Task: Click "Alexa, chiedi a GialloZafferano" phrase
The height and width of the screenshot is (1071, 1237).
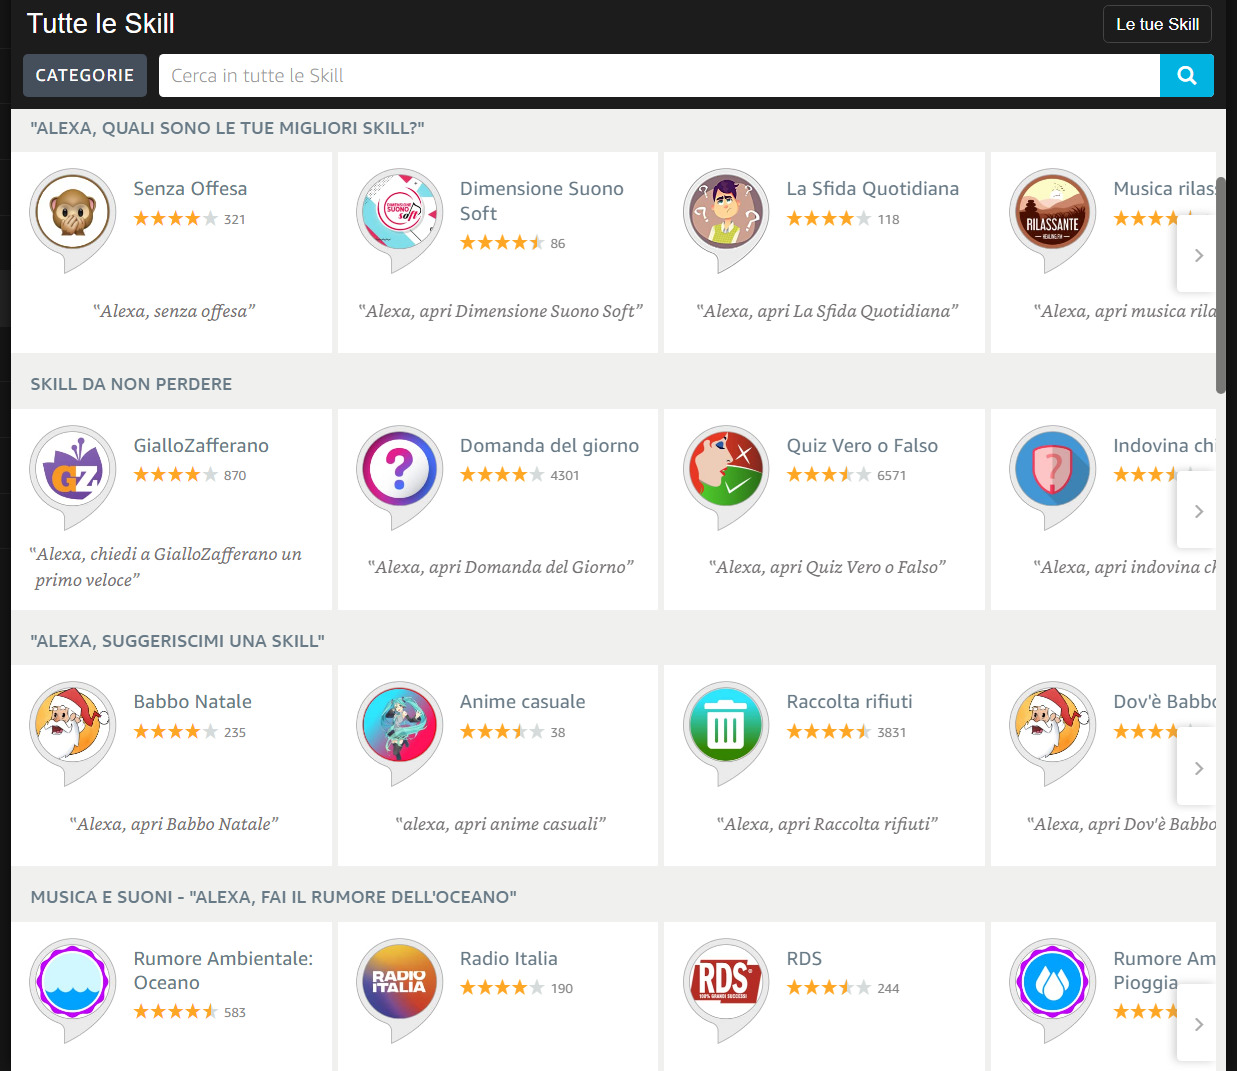Action: click(166, 566)
